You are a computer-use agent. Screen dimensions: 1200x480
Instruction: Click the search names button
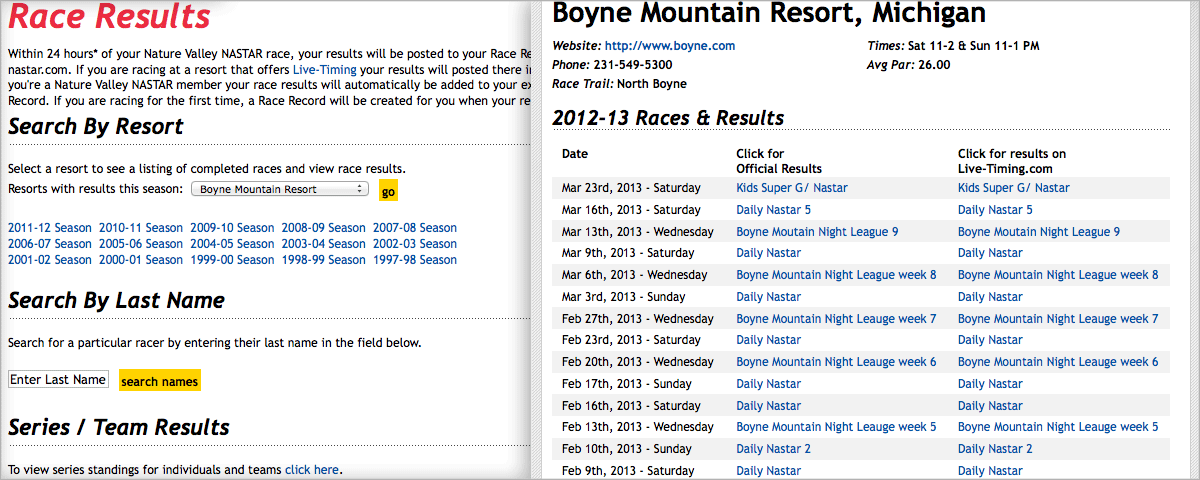[160, 381]
